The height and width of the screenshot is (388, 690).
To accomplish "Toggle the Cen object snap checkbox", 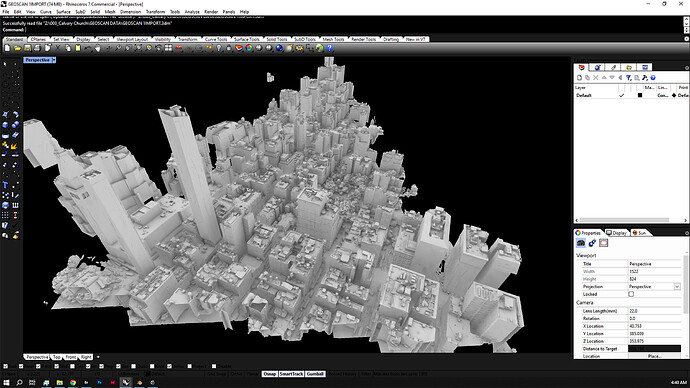I will 73,366.
